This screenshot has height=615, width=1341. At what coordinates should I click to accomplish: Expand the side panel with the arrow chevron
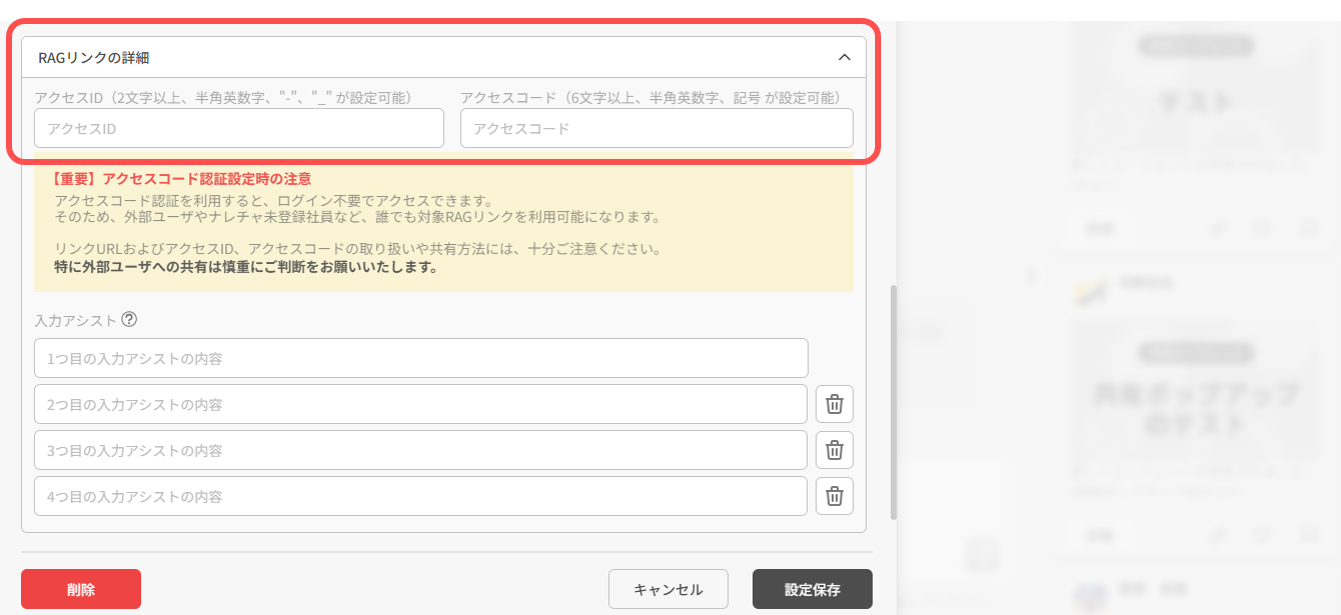pos(1031,275)
